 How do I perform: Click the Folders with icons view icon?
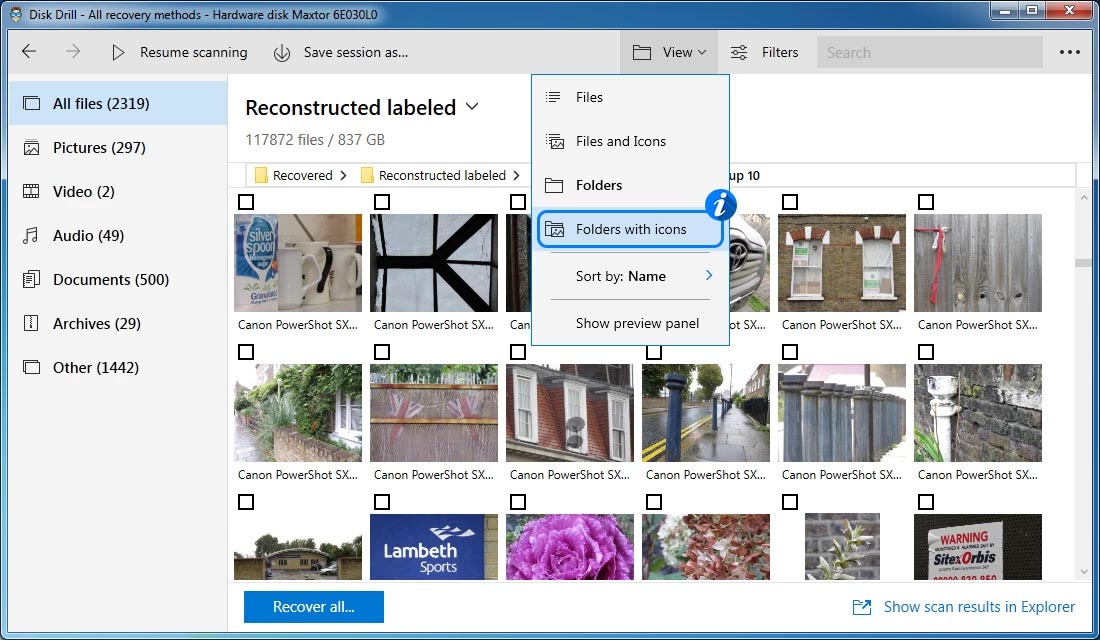554,229
